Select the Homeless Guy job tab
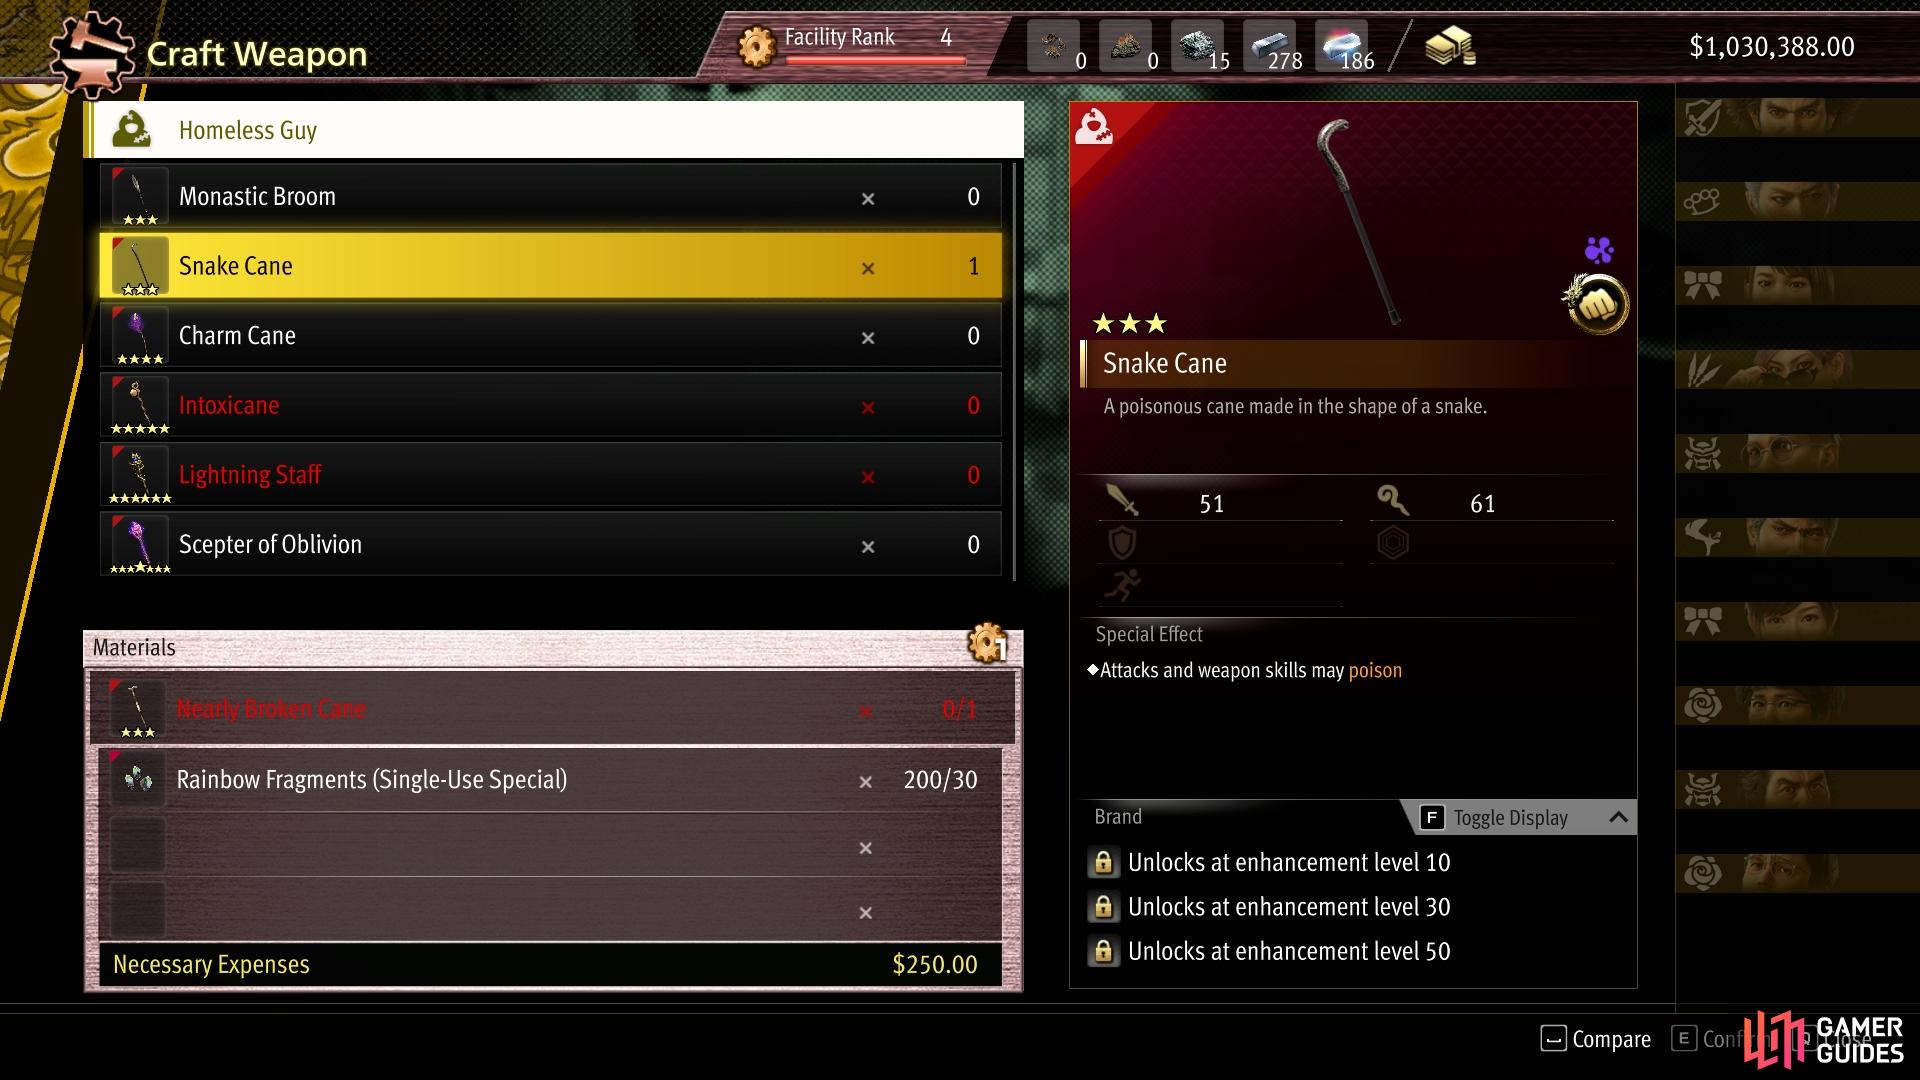This screenshot has height=1080, width=1920. [x=554, y=130]
